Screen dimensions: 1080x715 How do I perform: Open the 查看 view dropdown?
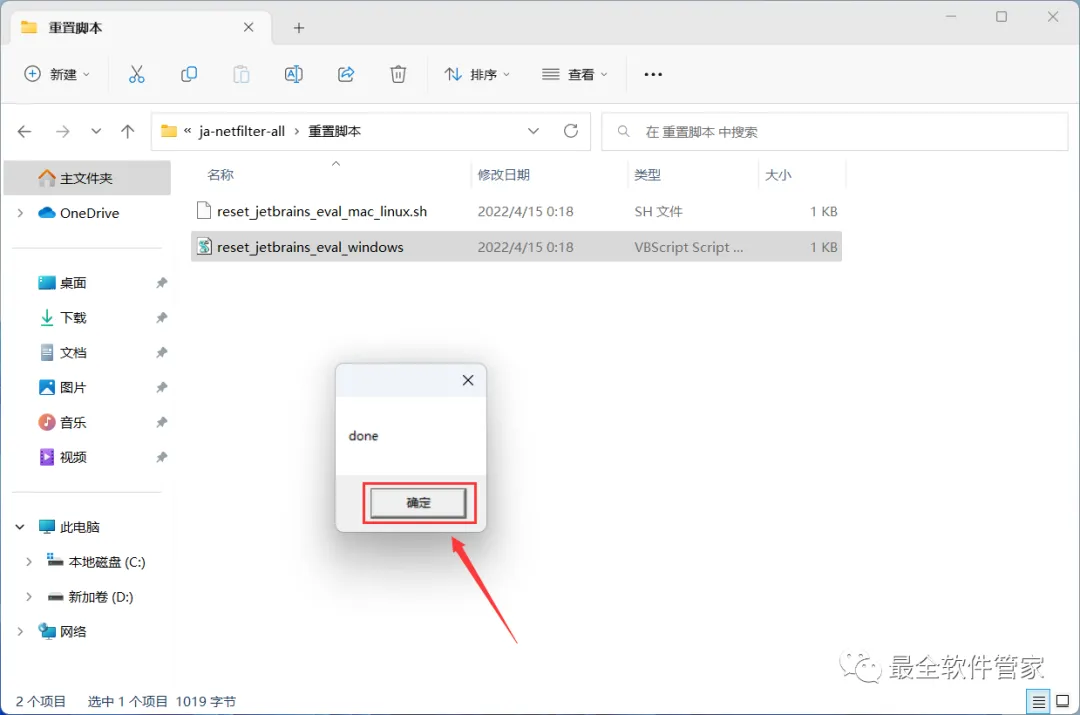574,74
